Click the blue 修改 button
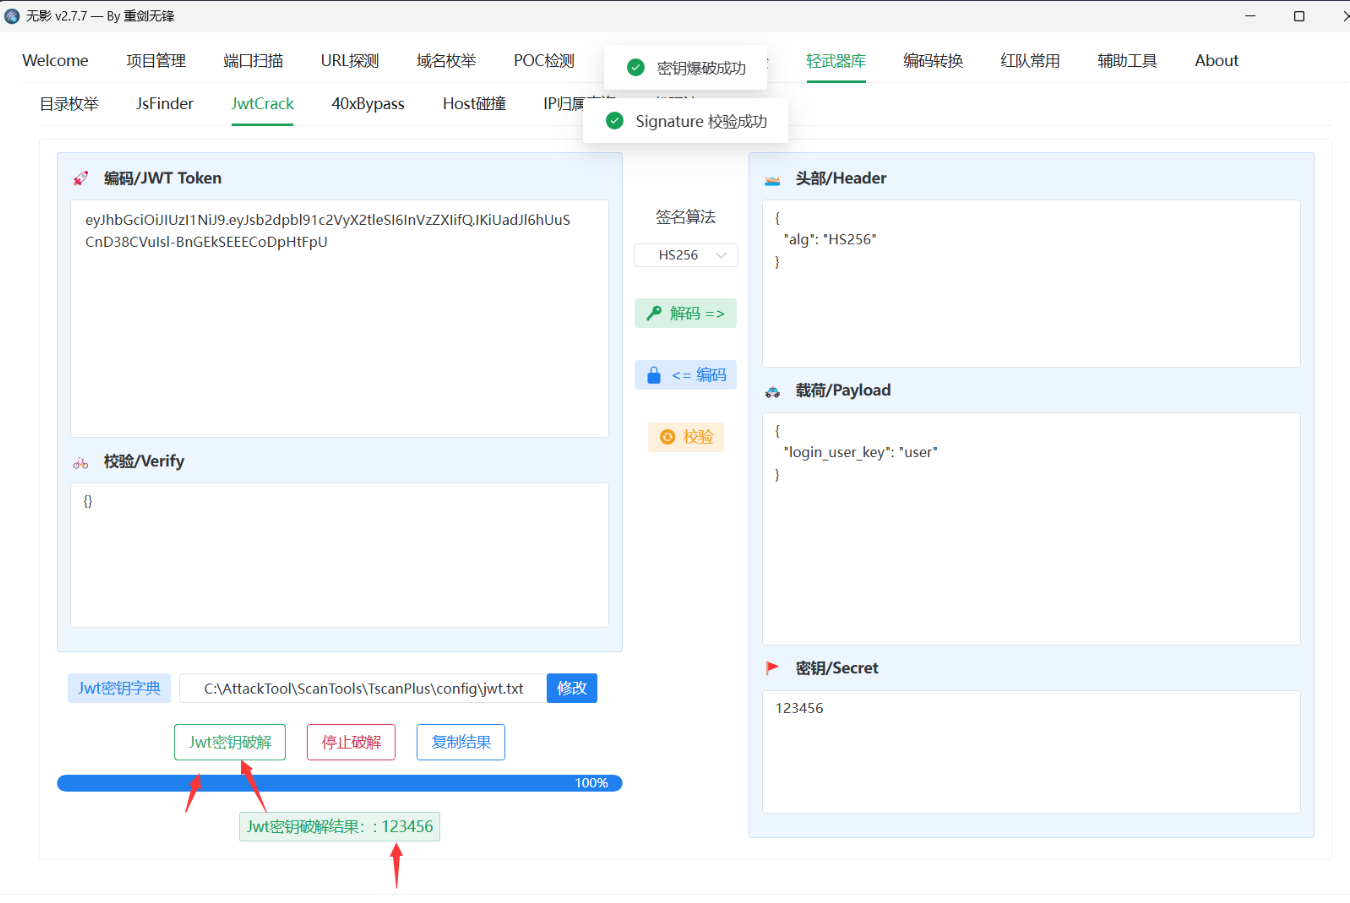 tap(571, 688)
